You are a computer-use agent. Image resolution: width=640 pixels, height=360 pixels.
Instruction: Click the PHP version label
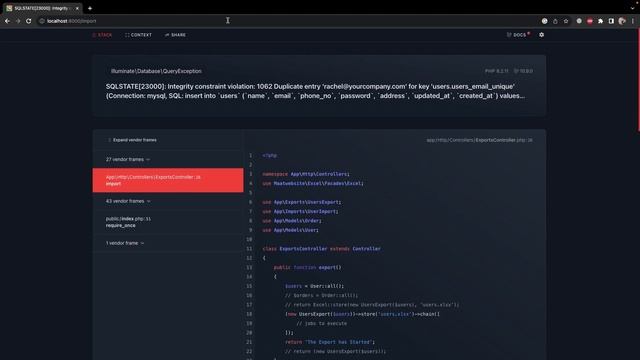point(496,71)
